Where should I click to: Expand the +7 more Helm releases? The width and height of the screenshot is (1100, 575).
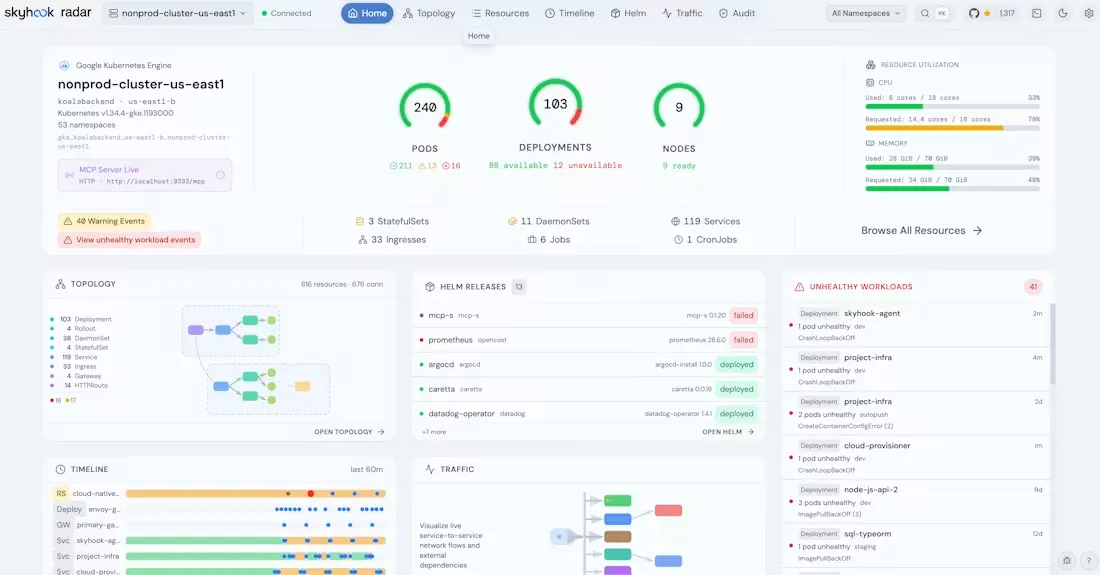(434, 432)
